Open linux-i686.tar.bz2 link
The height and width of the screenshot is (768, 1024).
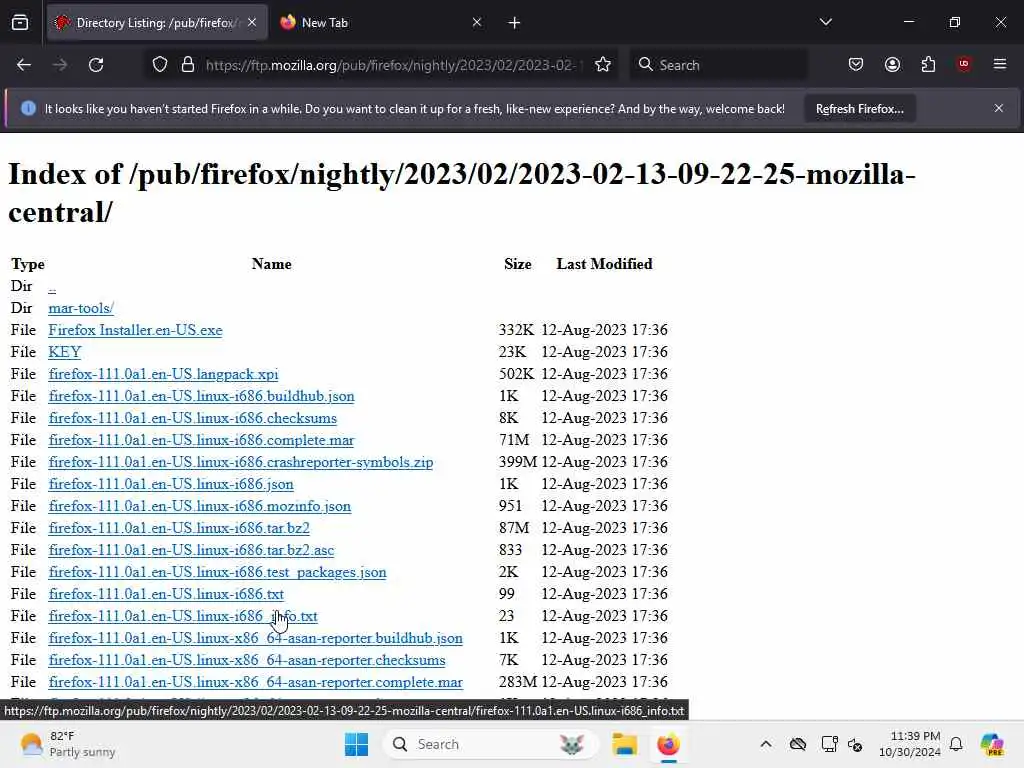pos(179,528)
